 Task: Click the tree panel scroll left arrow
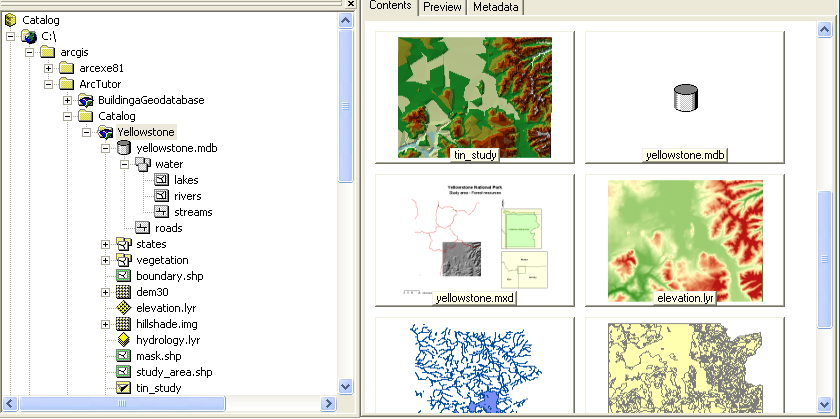(x=10, y=403)
